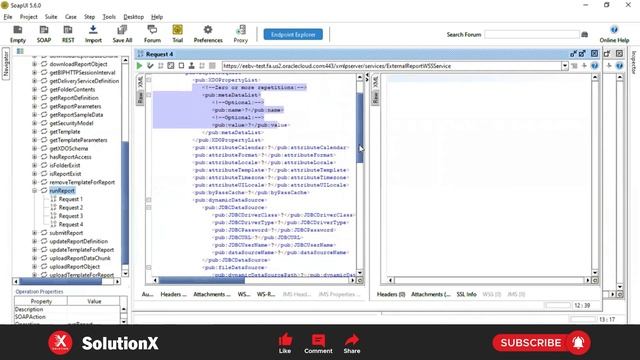The height and width of the screenshot is (360, 640).
Task: Open the Suite menu
Action: 51,17
